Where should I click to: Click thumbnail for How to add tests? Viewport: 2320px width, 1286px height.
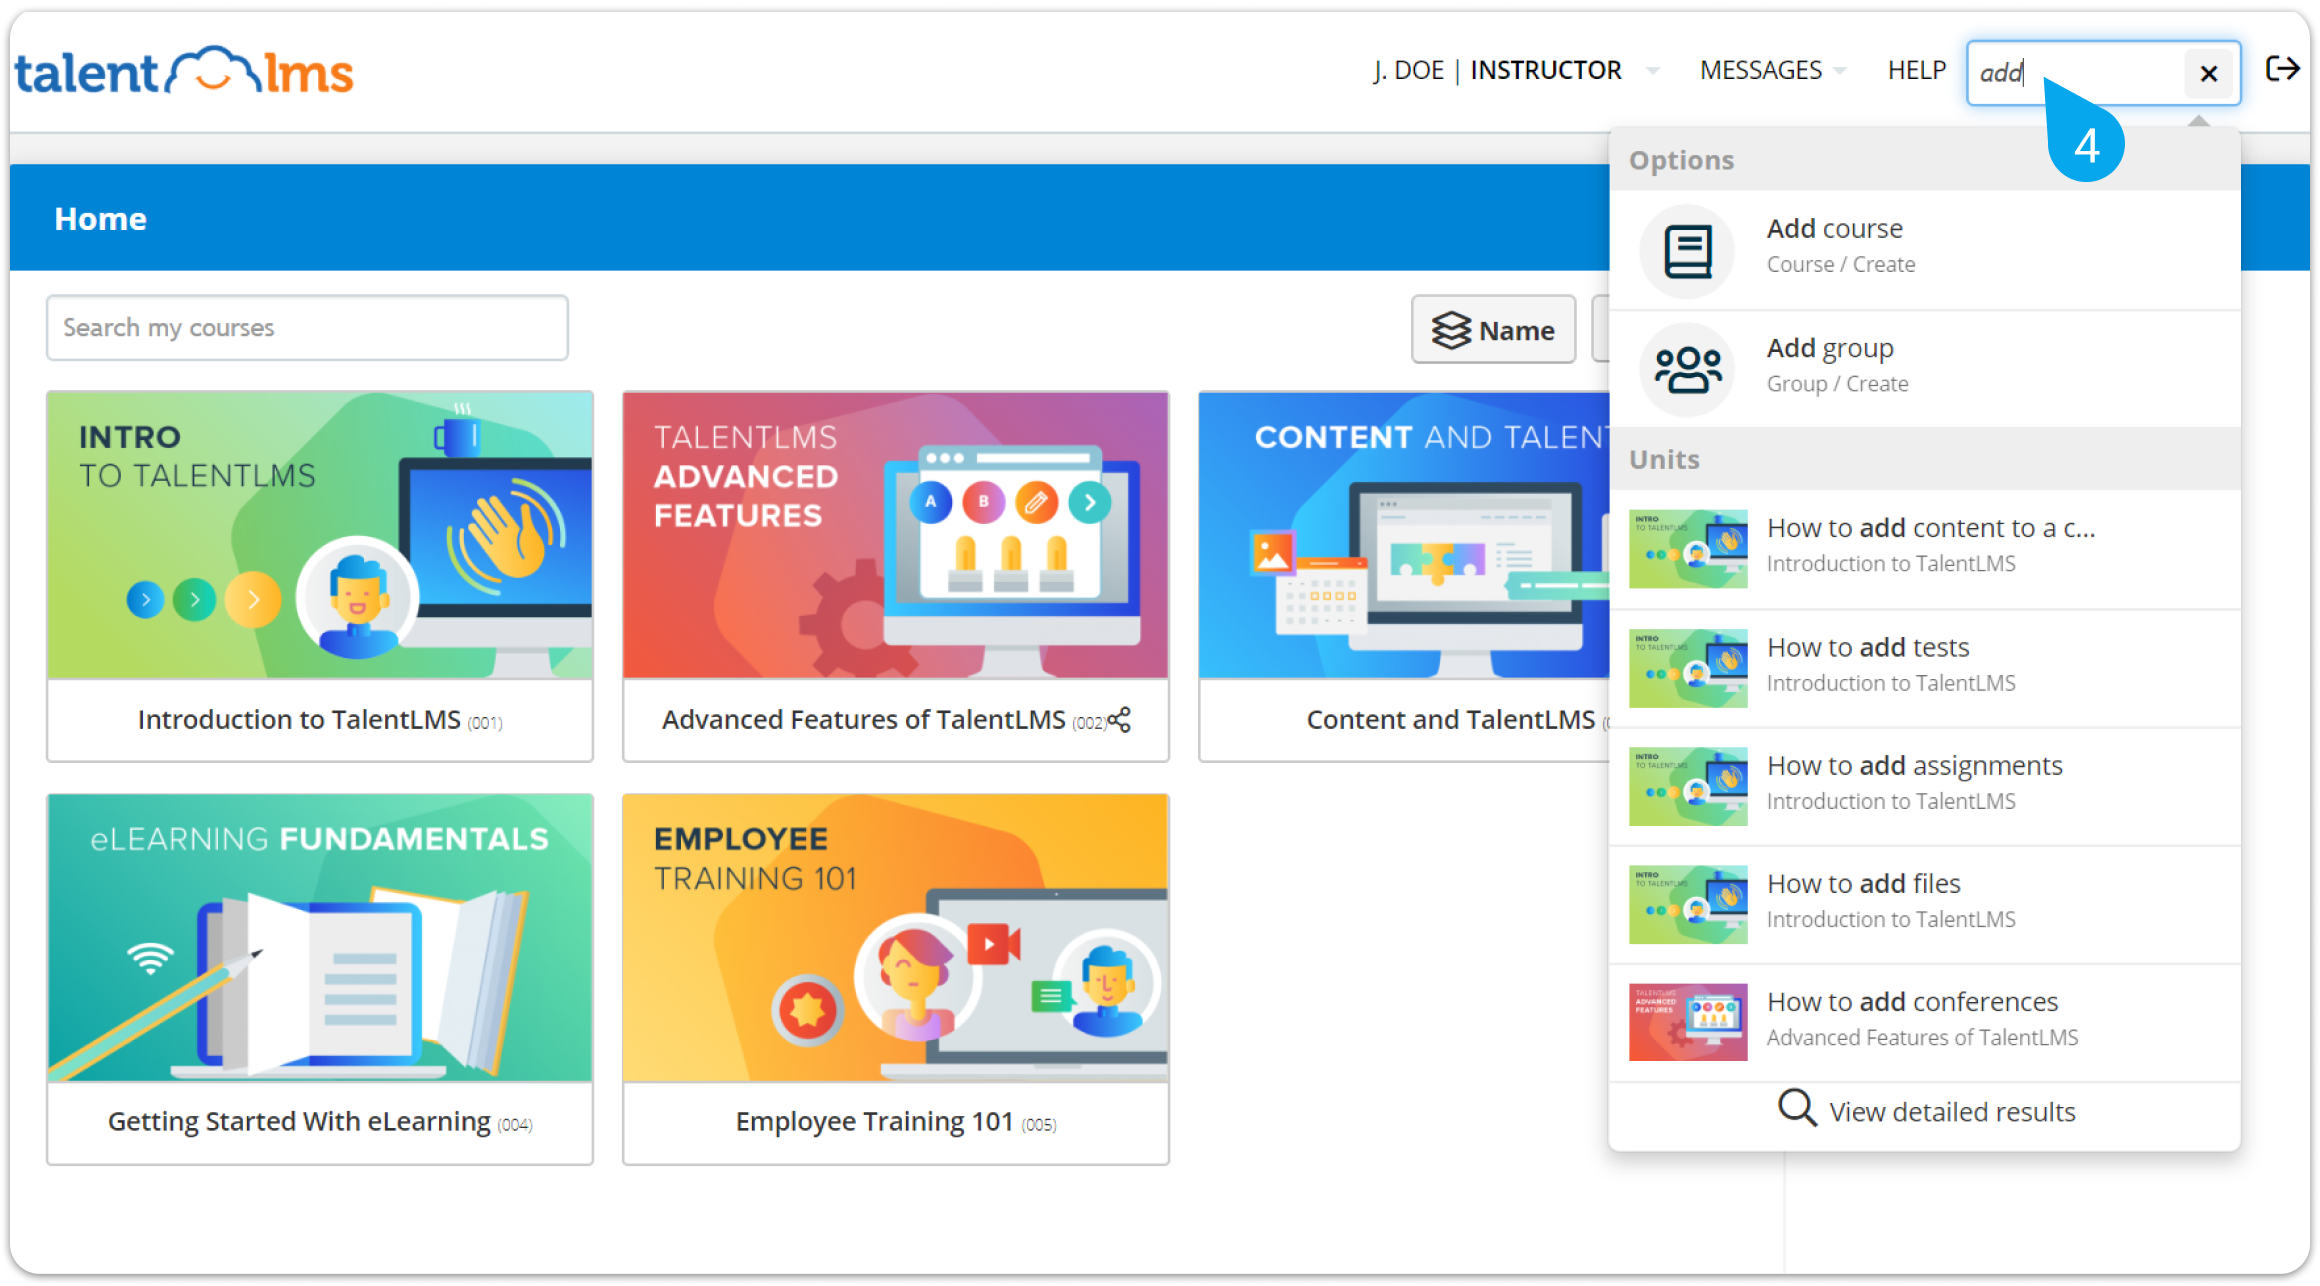pos(1688,668)
